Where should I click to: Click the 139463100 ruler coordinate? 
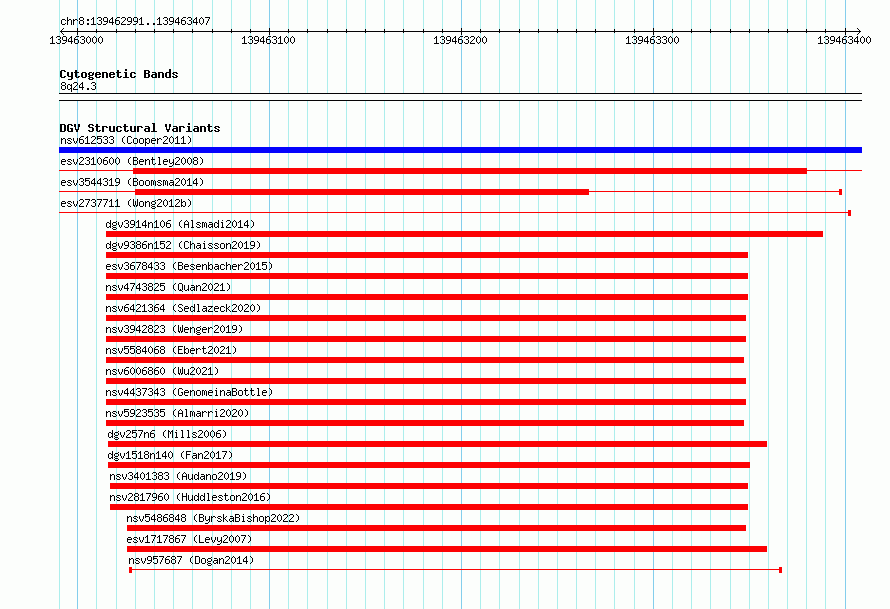pos(268,40)
